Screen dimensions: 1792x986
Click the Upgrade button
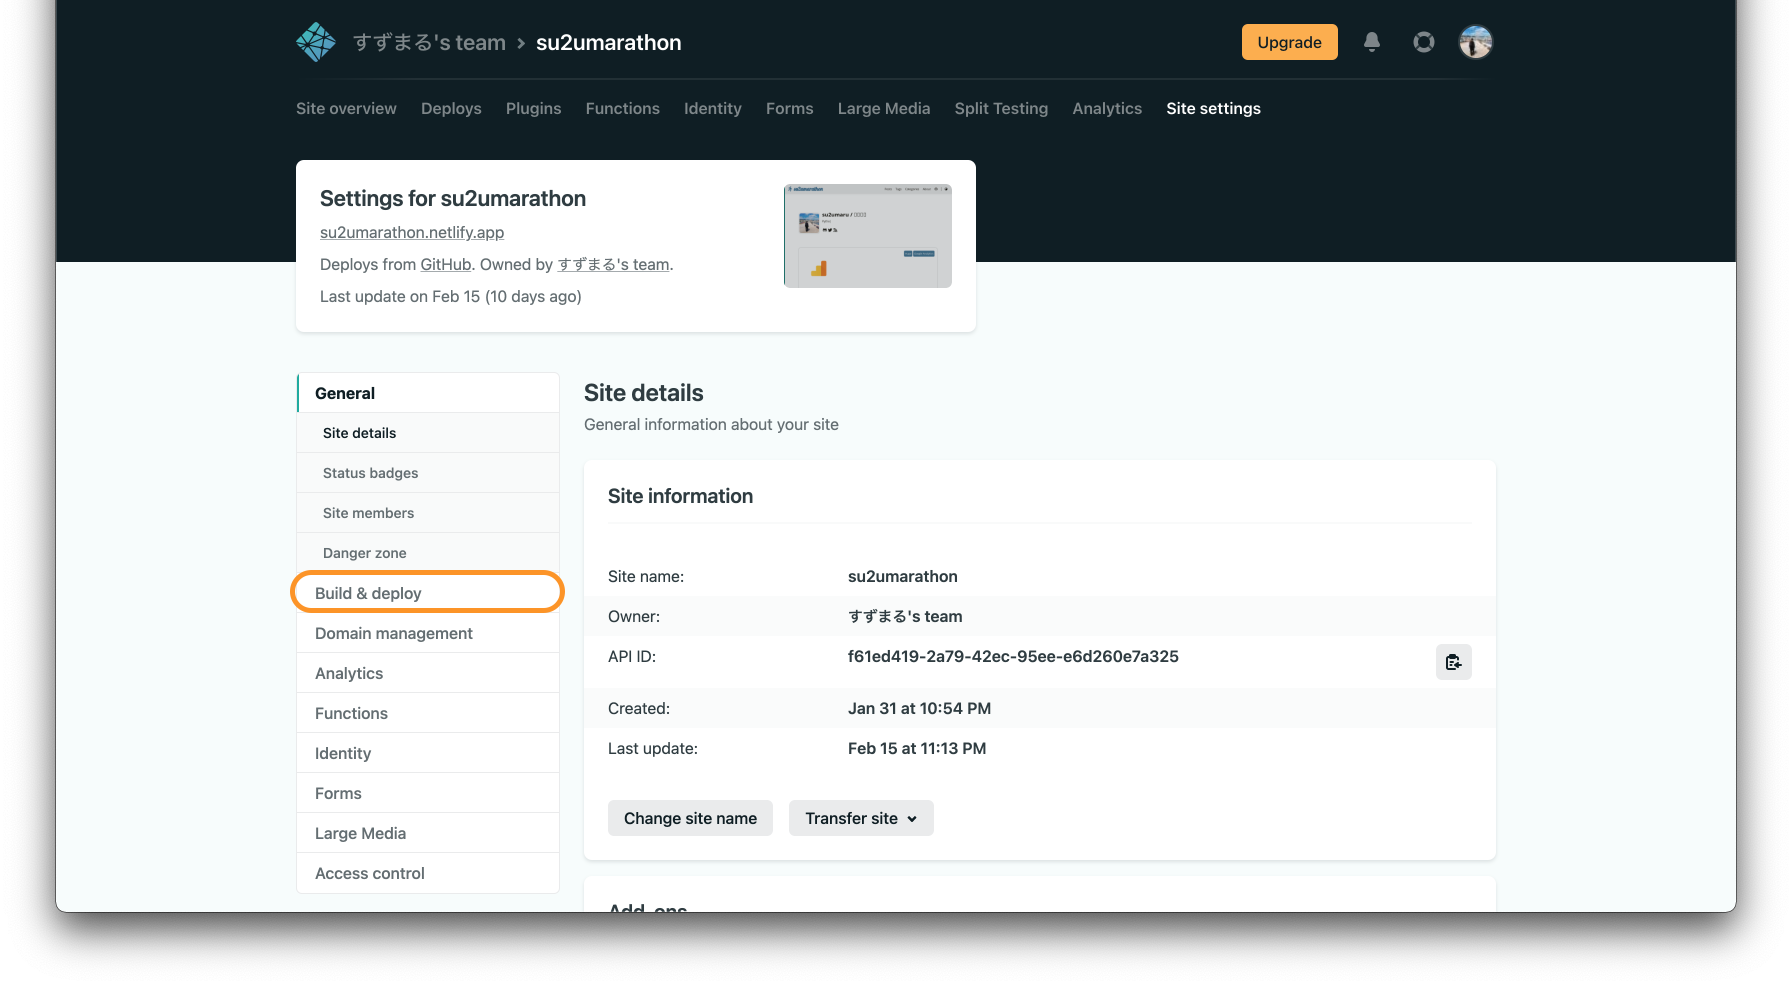(x=1289, y=42)
